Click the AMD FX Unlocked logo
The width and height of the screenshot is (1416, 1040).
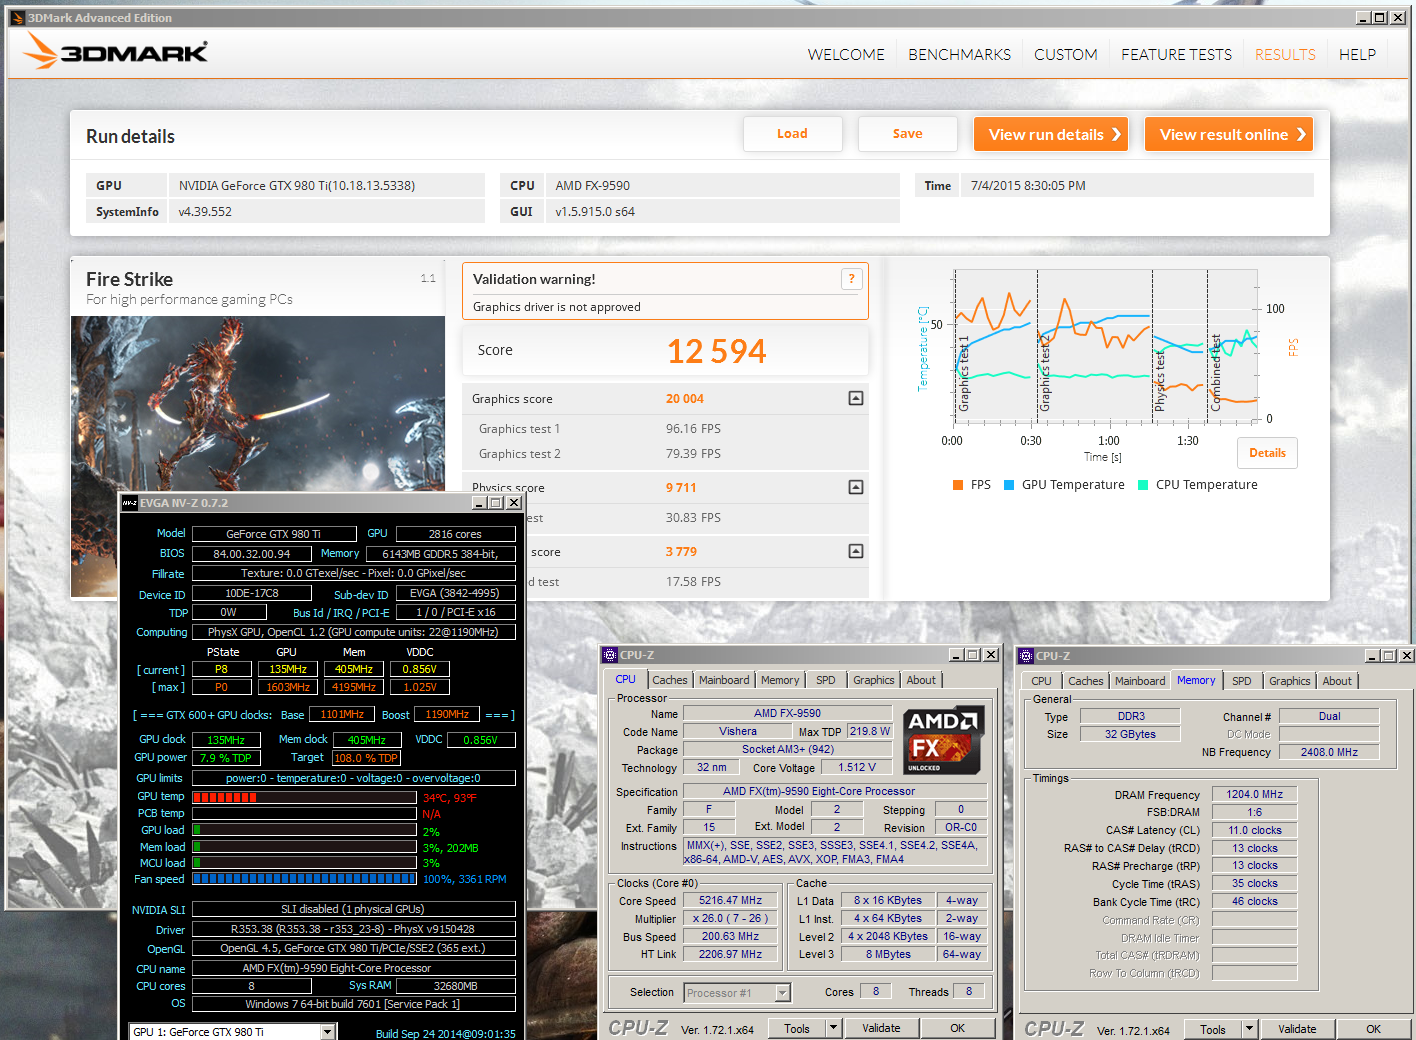943,740
